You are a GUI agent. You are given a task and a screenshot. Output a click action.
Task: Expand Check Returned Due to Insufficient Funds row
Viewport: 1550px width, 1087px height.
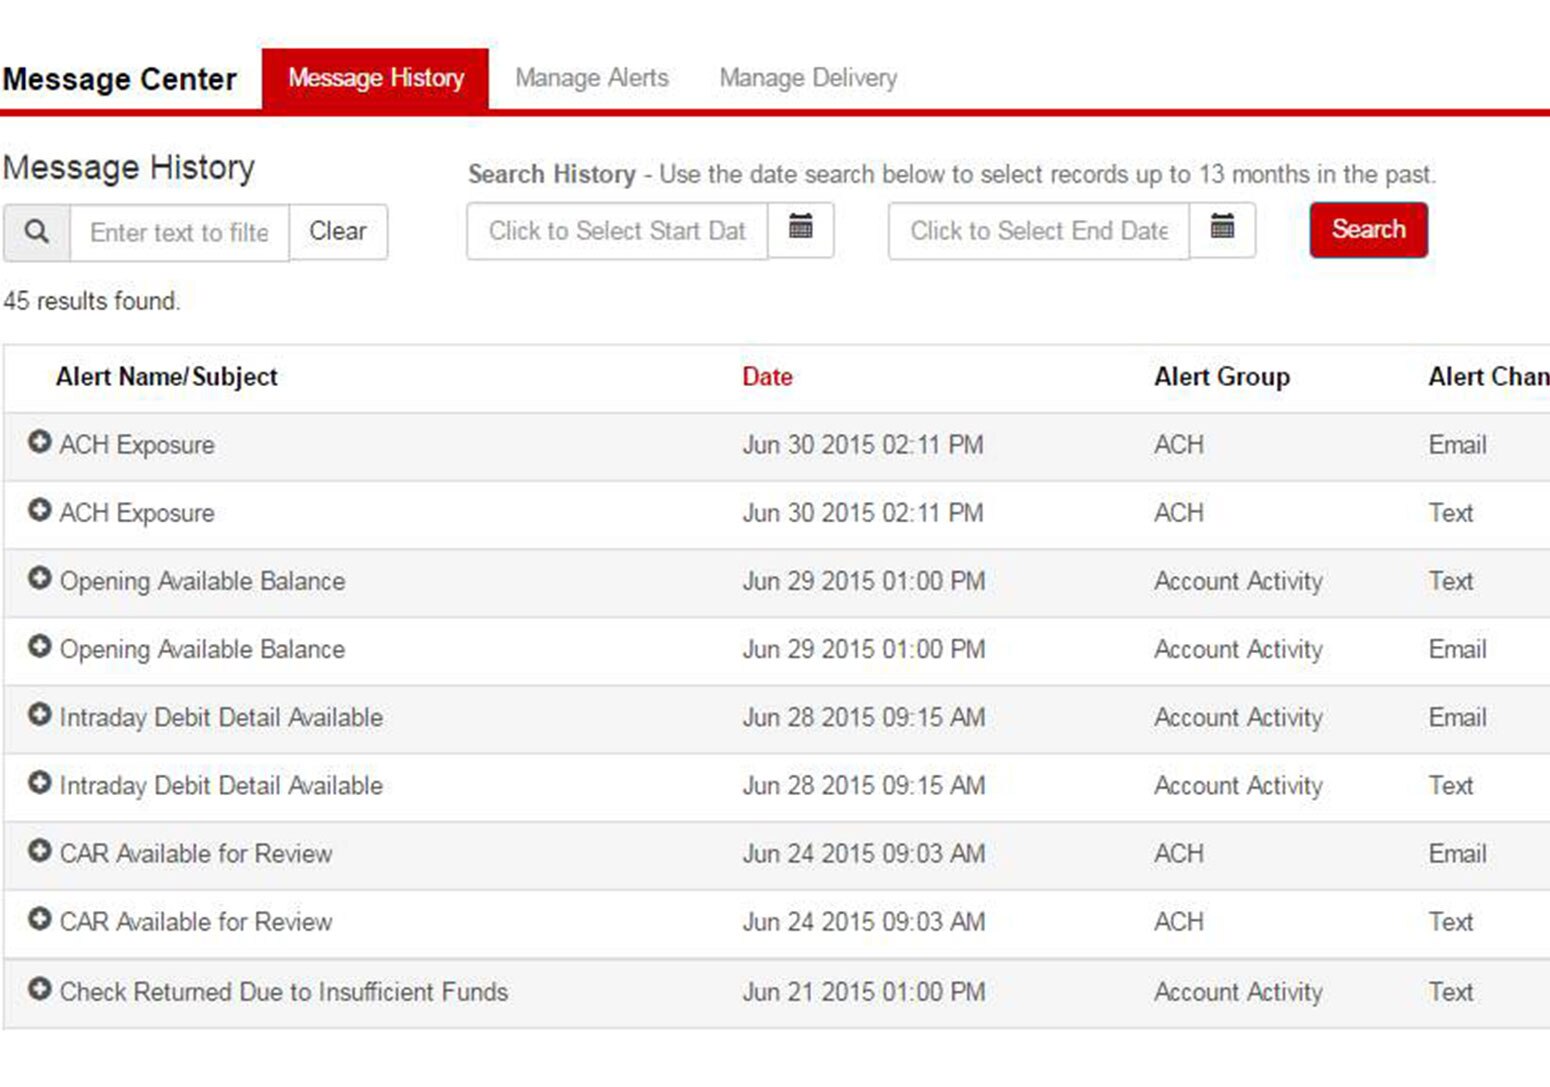39,989
